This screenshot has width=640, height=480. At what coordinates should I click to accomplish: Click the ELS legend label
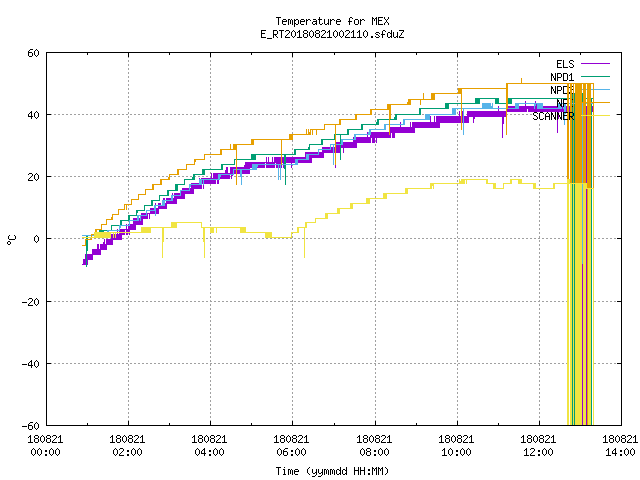point(565,64)
